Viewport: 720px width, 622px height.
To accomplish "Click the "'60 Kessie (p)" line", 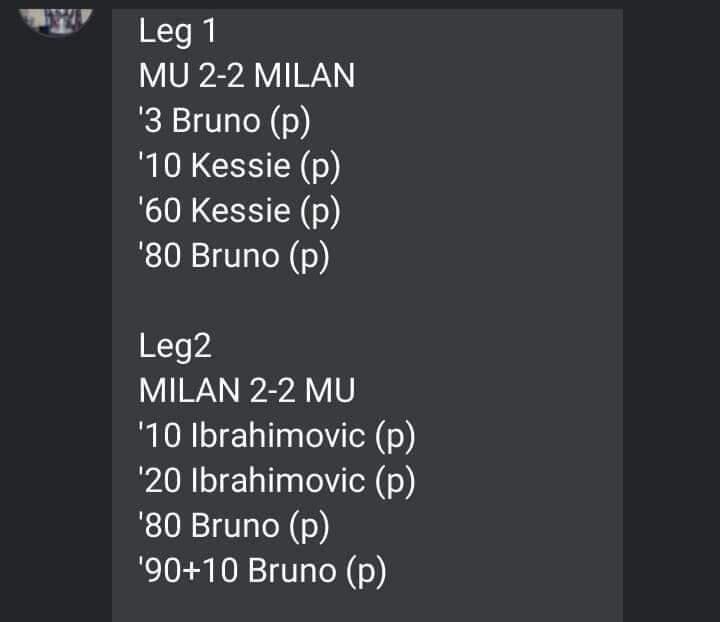I will 240,211.
